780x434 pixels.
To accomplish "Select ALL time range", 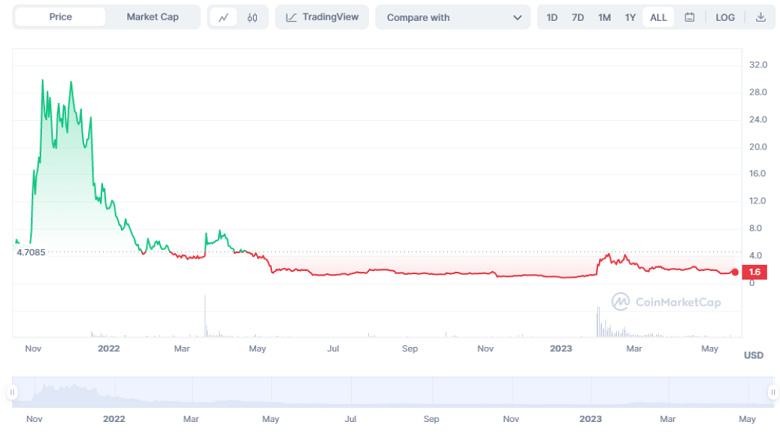I will click(658, 17).
